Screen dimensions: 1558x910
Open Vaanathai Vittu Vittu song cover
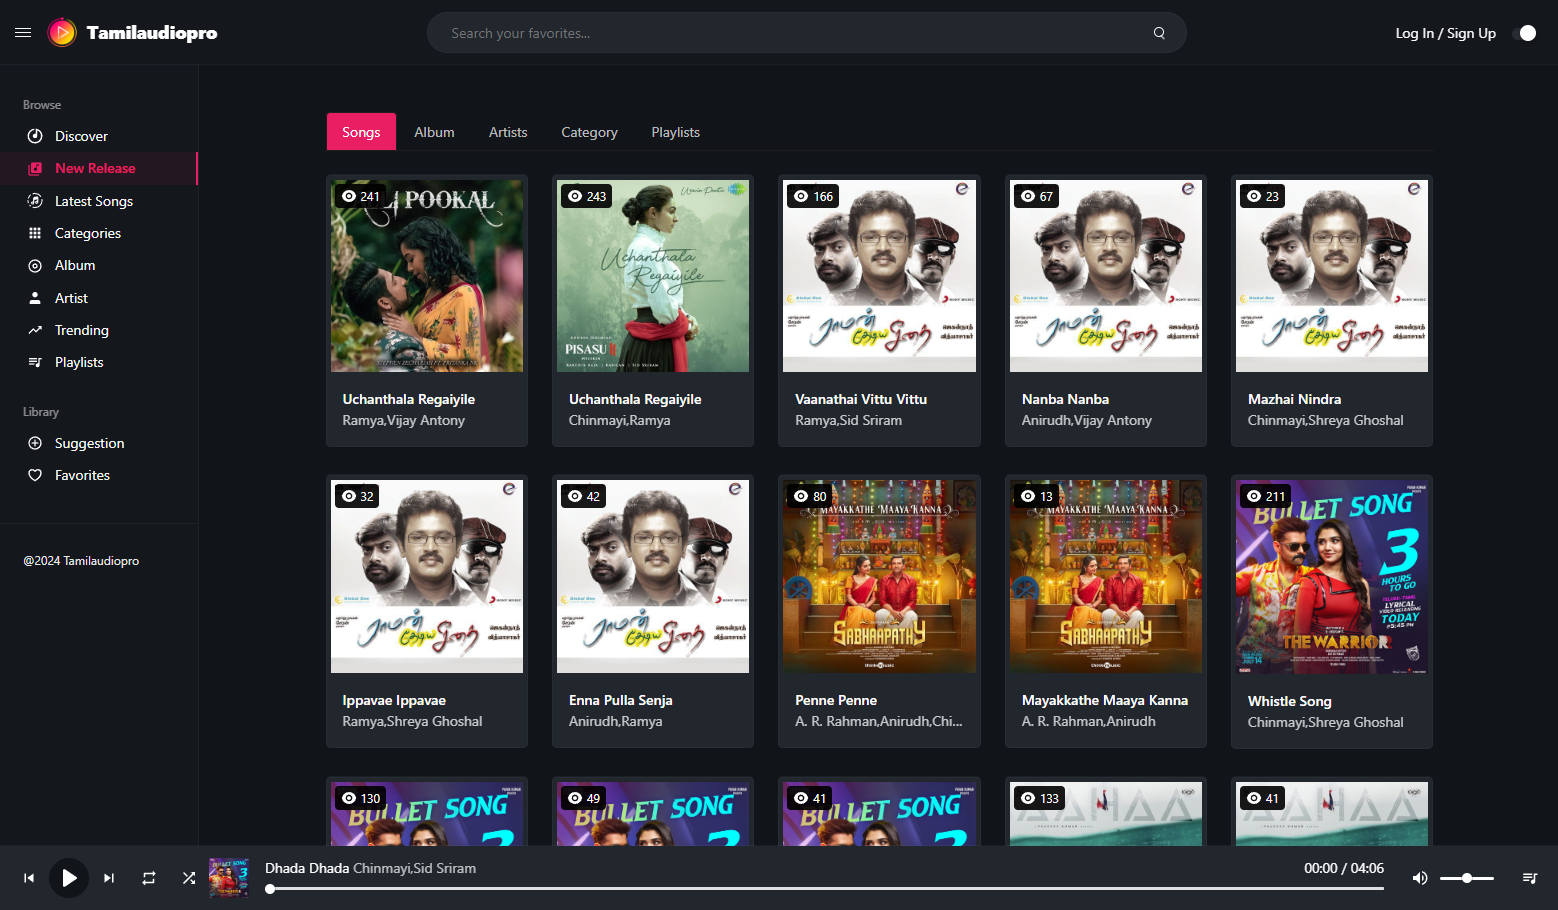(879, 276)
